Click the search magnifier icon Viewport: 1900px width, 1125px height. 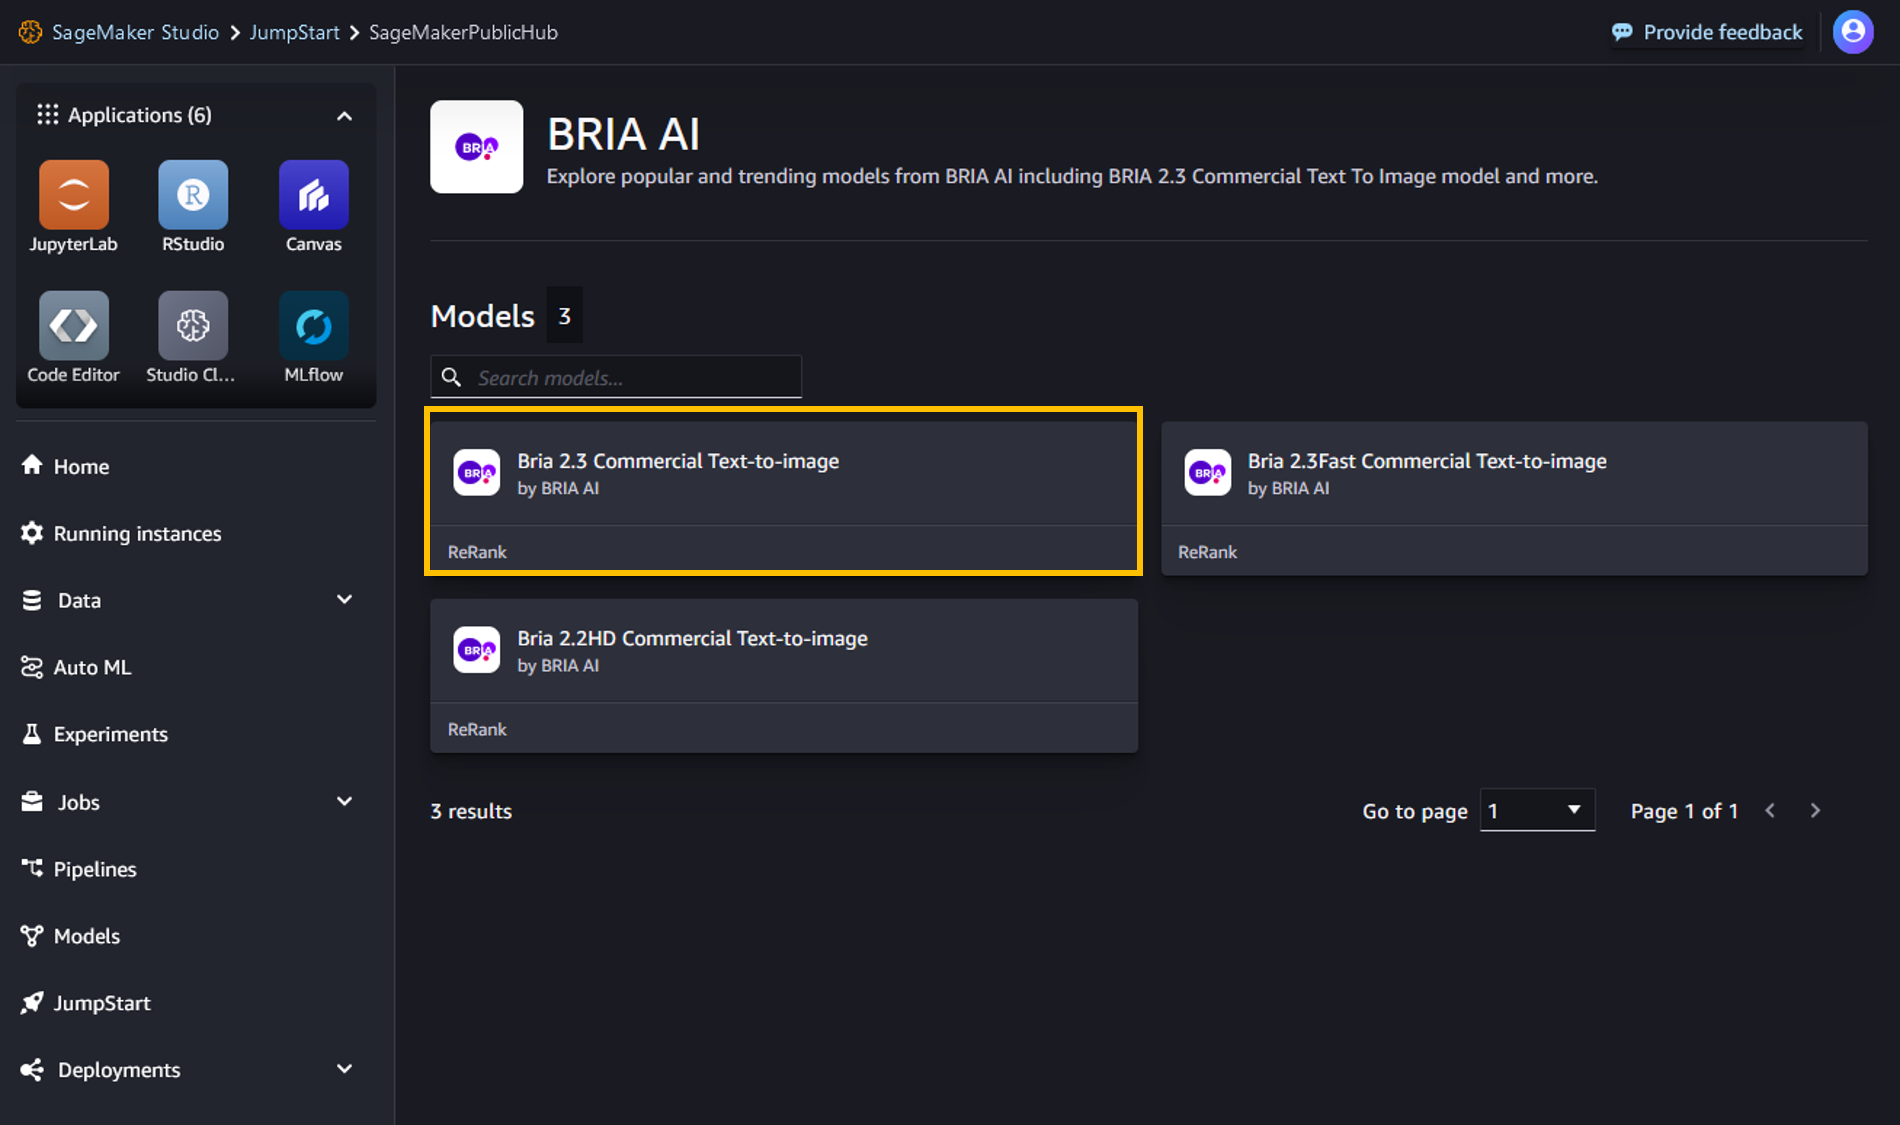451,377
